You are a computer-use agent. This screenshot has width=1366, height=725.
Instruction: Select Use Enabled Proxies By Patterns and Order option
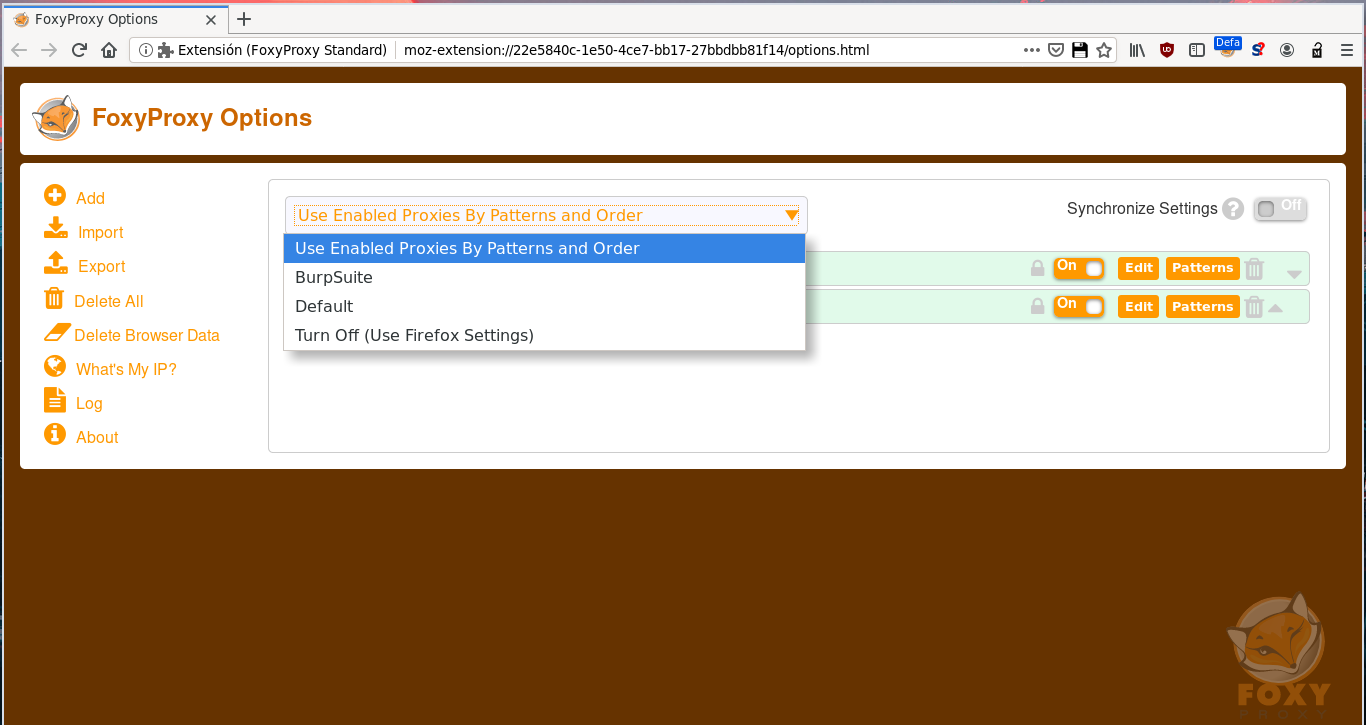pyautogui.click(x=545, y=248)
